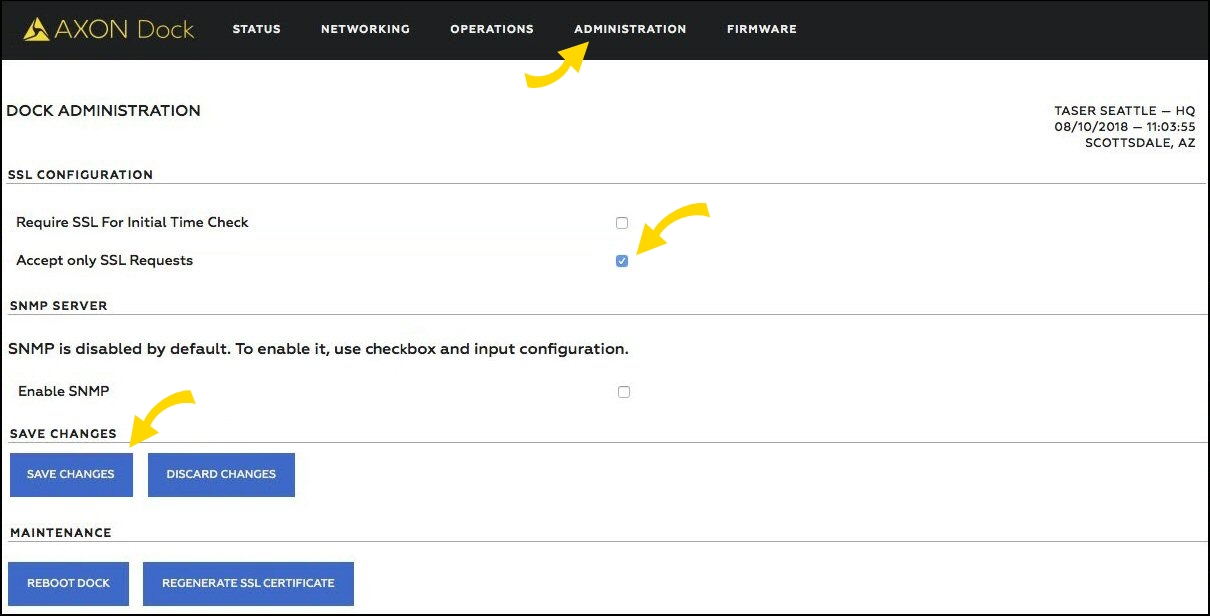
Task: Open the Firmware tab
Action: pos(761,29)
